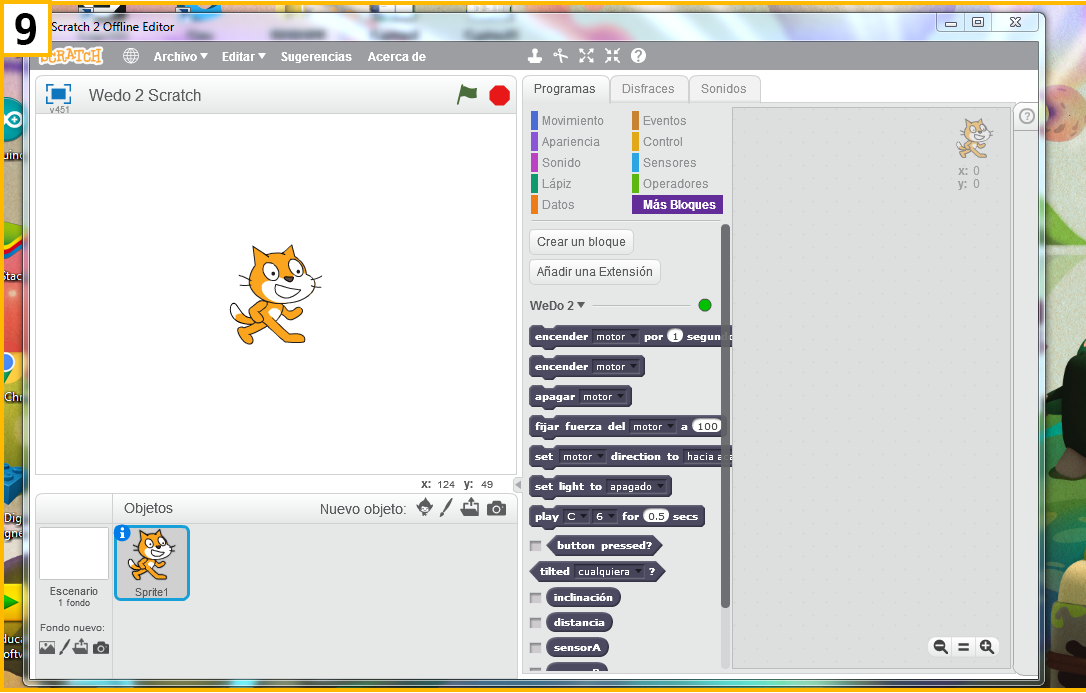Click the blocks palette vertical scrollbar

(725, 415)
